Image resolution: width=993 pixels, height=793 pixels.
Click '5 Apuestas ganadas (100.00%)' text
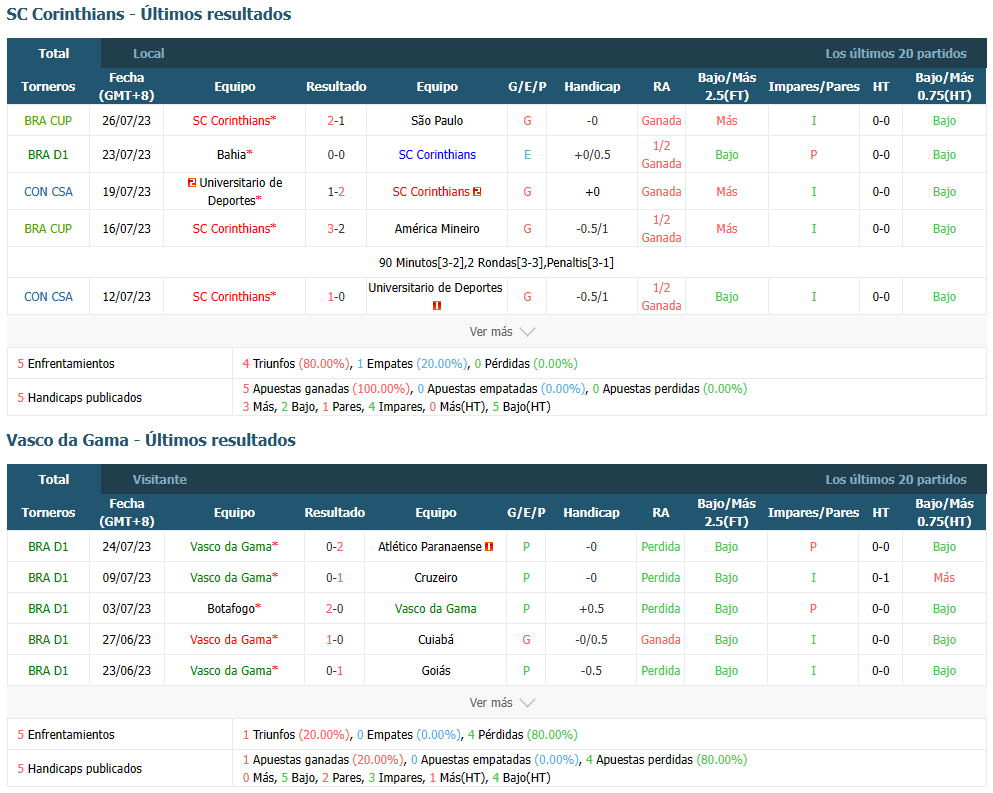click(x=326, y=388)
